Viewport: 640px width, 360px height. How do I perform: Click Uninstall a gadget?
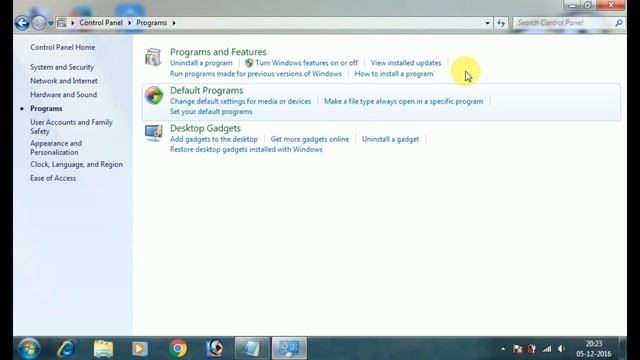390,139
